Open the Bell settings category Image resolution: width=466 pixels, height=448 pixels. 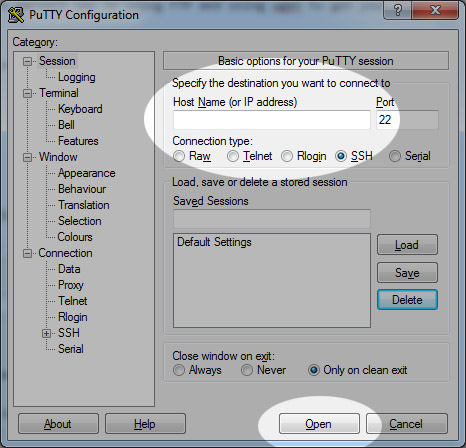66,125
